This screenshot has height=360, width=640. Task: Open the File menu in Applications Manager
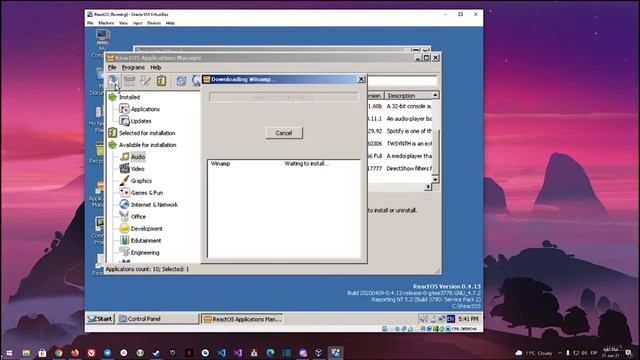[112, 67]
